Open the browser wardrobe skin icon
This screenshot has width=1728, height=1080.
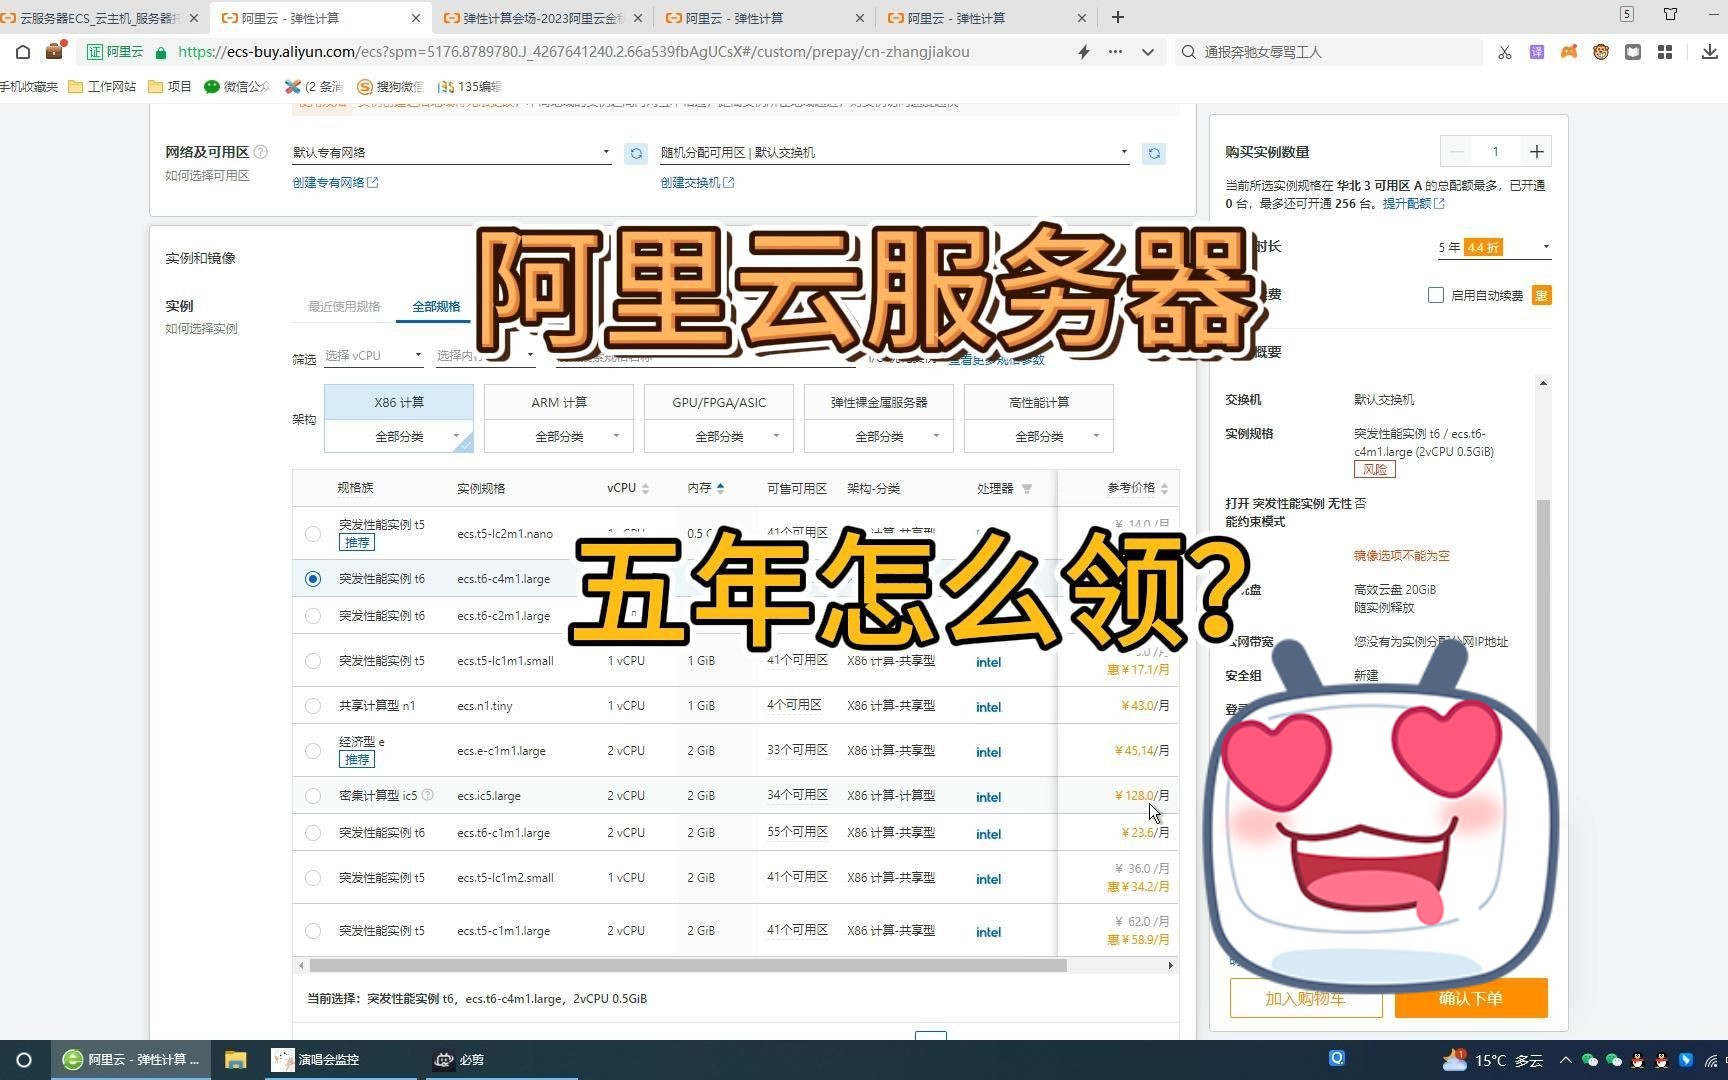point(1671,14)
